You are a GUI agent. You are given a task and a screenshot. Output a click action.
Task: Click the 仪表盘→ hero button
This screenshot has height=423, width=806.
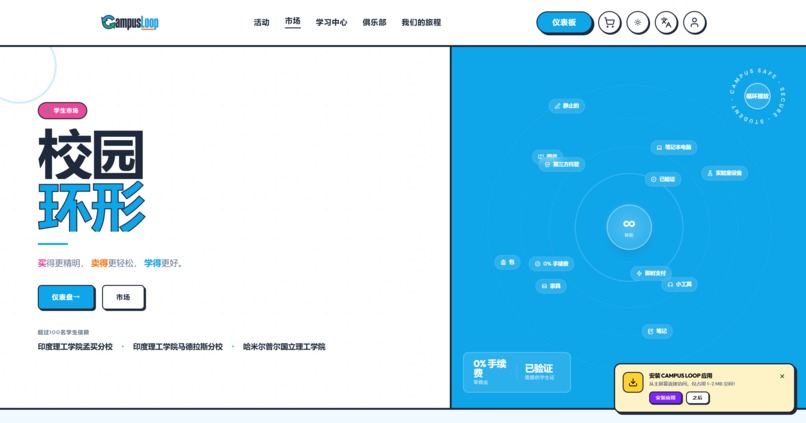point(66,297)
